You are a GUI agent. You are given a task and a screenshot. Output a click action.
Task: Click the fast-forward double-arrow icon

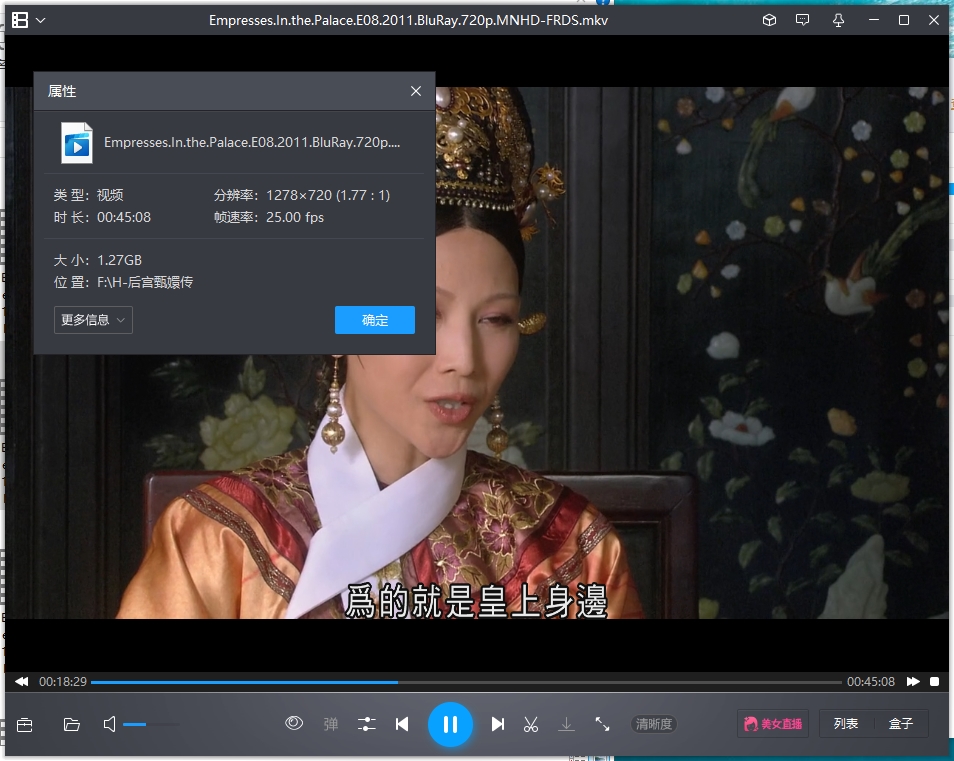pyautogui.click(x=913, y=681)
